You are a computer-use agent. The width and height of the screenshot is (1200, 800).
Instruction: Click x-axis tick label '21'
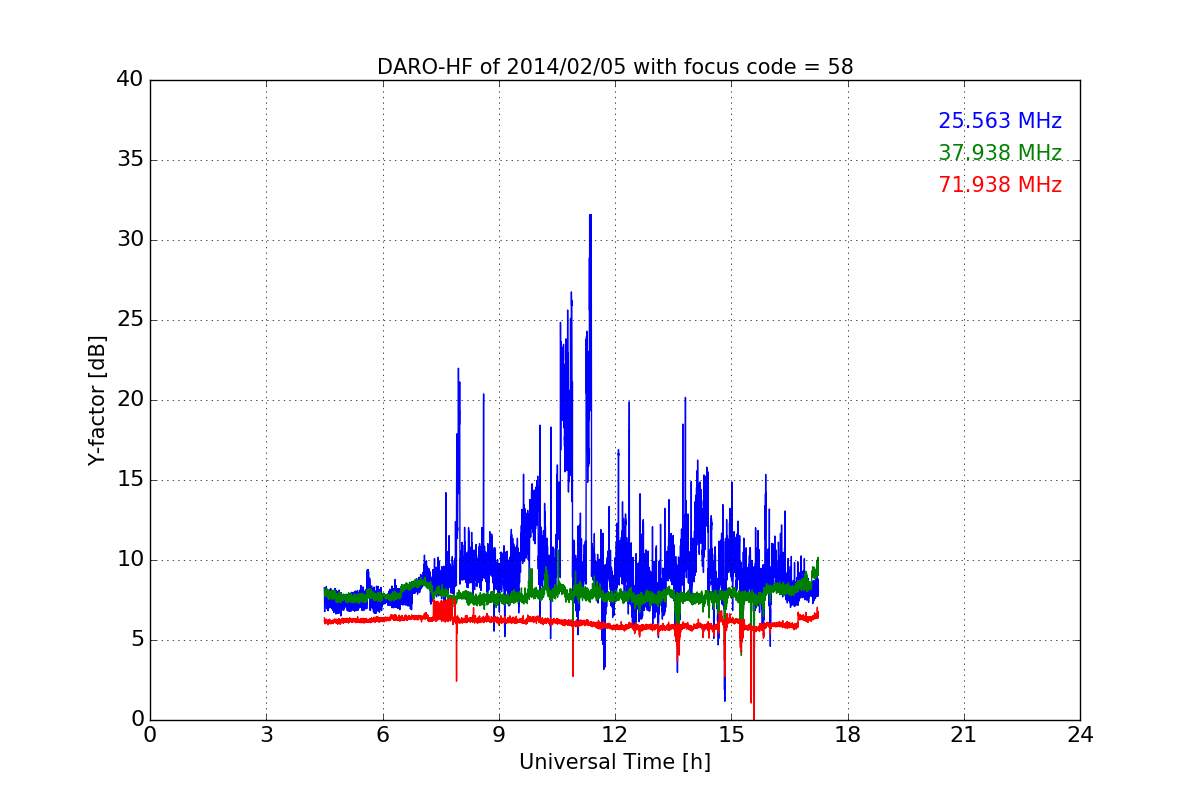click(x=964, y=734)
